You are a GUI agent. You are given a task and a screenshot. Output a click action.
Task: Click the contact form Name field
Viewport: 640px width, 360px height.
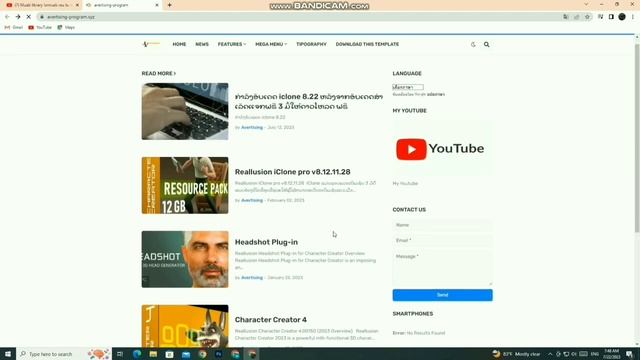click(442, 225)
